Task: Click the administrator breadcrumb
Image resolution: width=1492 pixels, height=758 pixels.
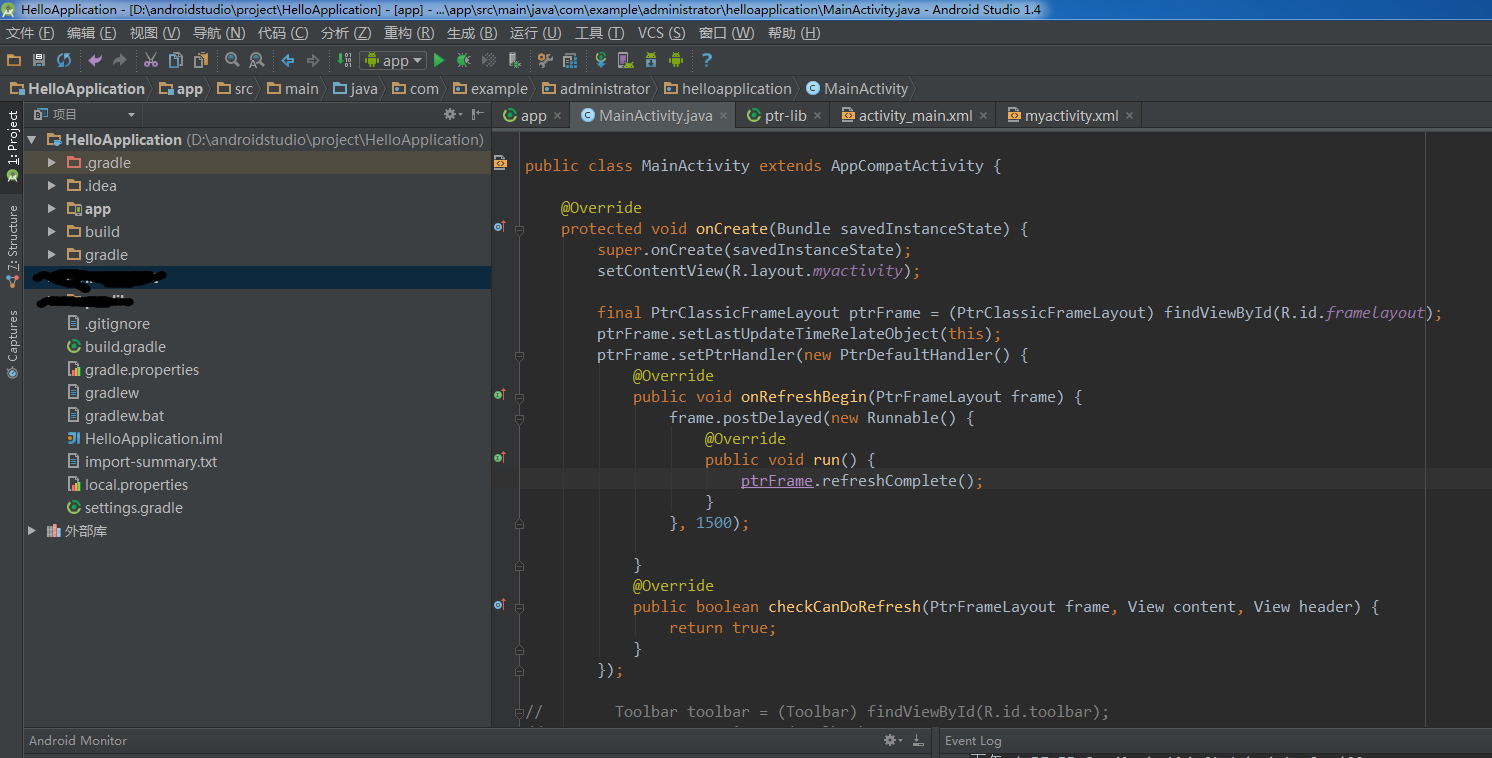Action: pyautogui.click(x=595, y=89)
